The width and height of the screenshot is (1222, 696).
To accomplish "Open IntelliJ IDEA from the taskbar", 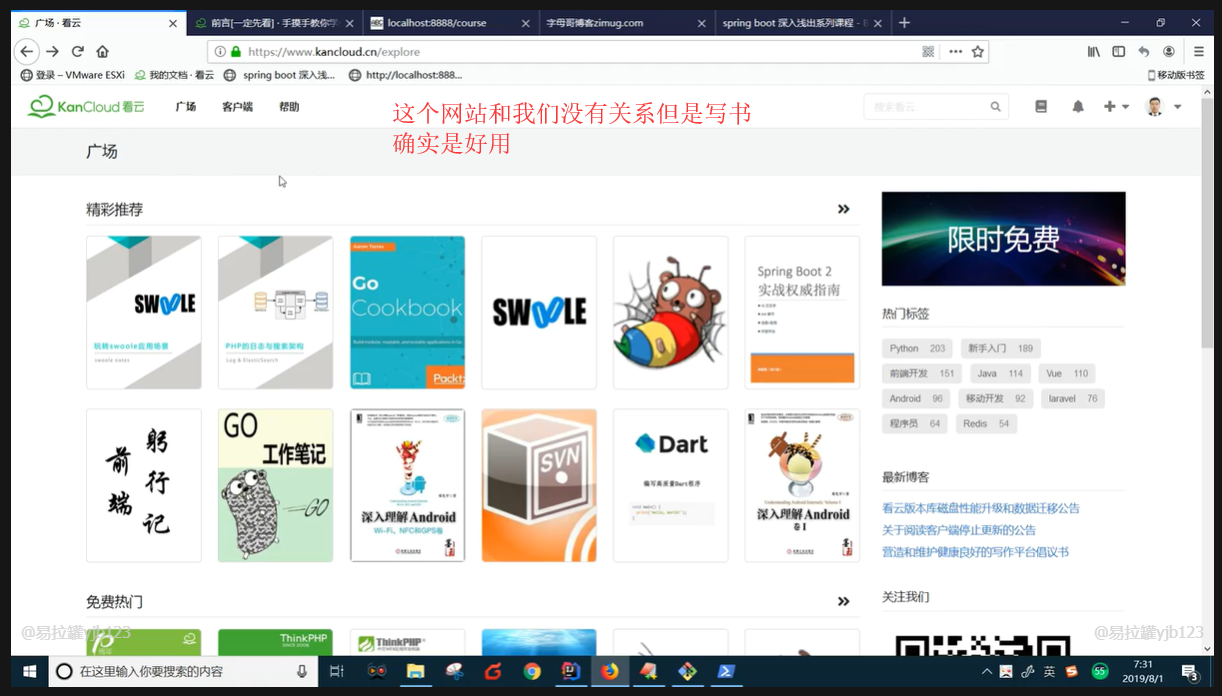I will point(571,671).
